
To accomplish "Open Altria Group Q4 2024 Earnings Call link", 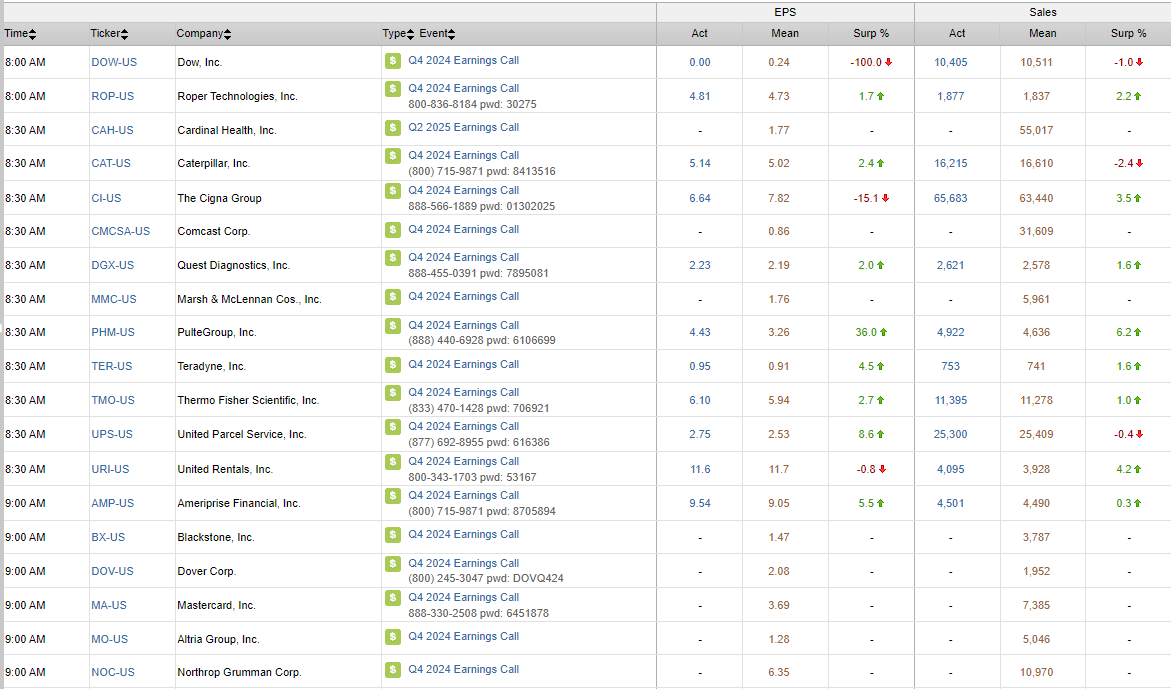I will coord(464,636).
